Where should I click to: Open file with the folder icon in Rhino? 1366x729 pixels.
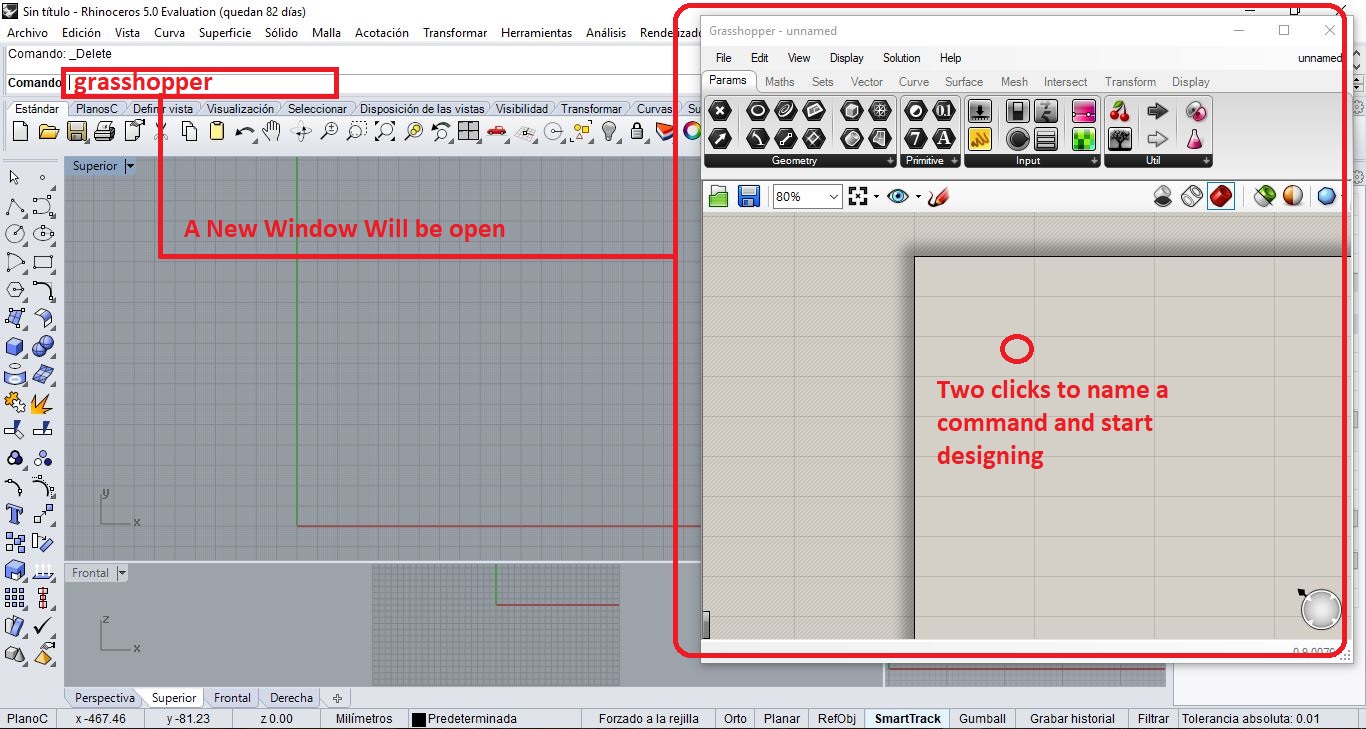[48, 131]
